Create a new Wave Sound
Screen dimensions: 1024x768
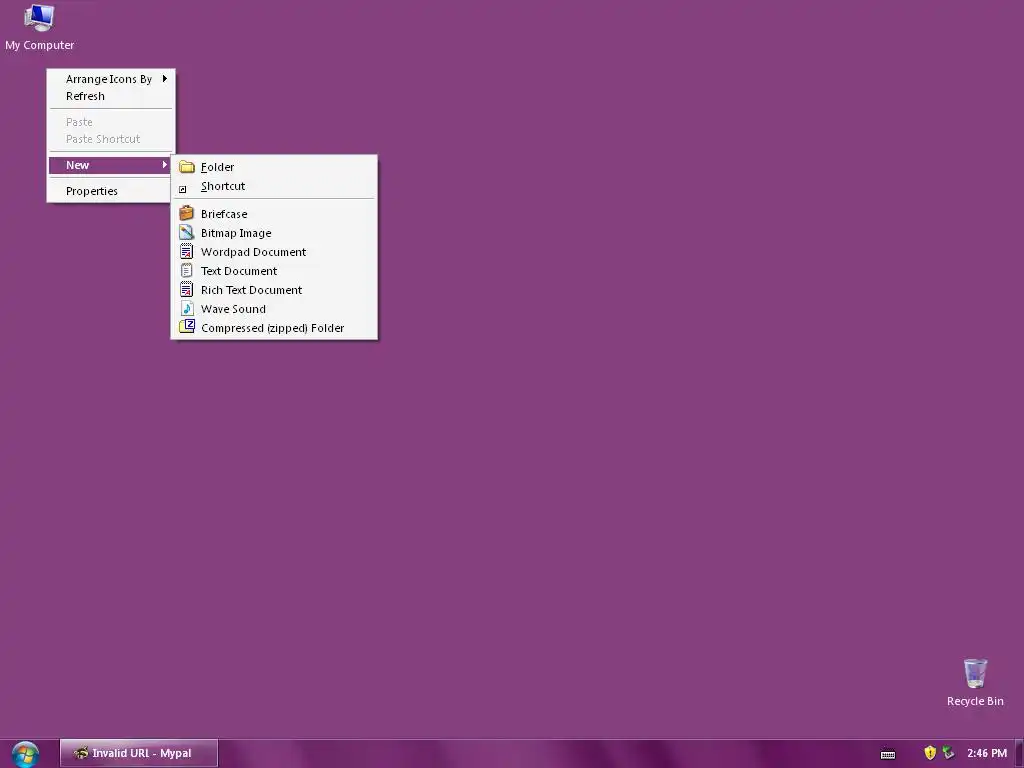(274, 309)
